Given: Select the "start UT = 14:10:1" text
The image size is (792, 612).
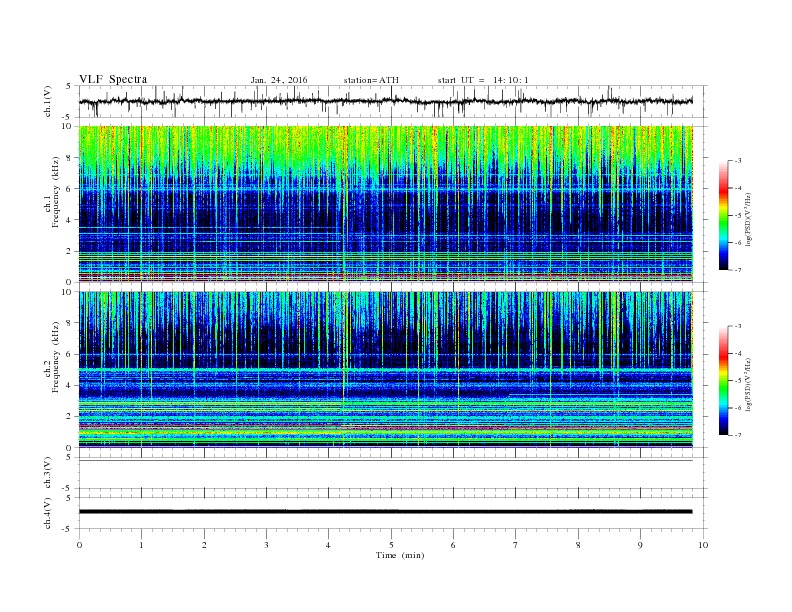Looking at the screenshot, I should (x=483, y=80).
